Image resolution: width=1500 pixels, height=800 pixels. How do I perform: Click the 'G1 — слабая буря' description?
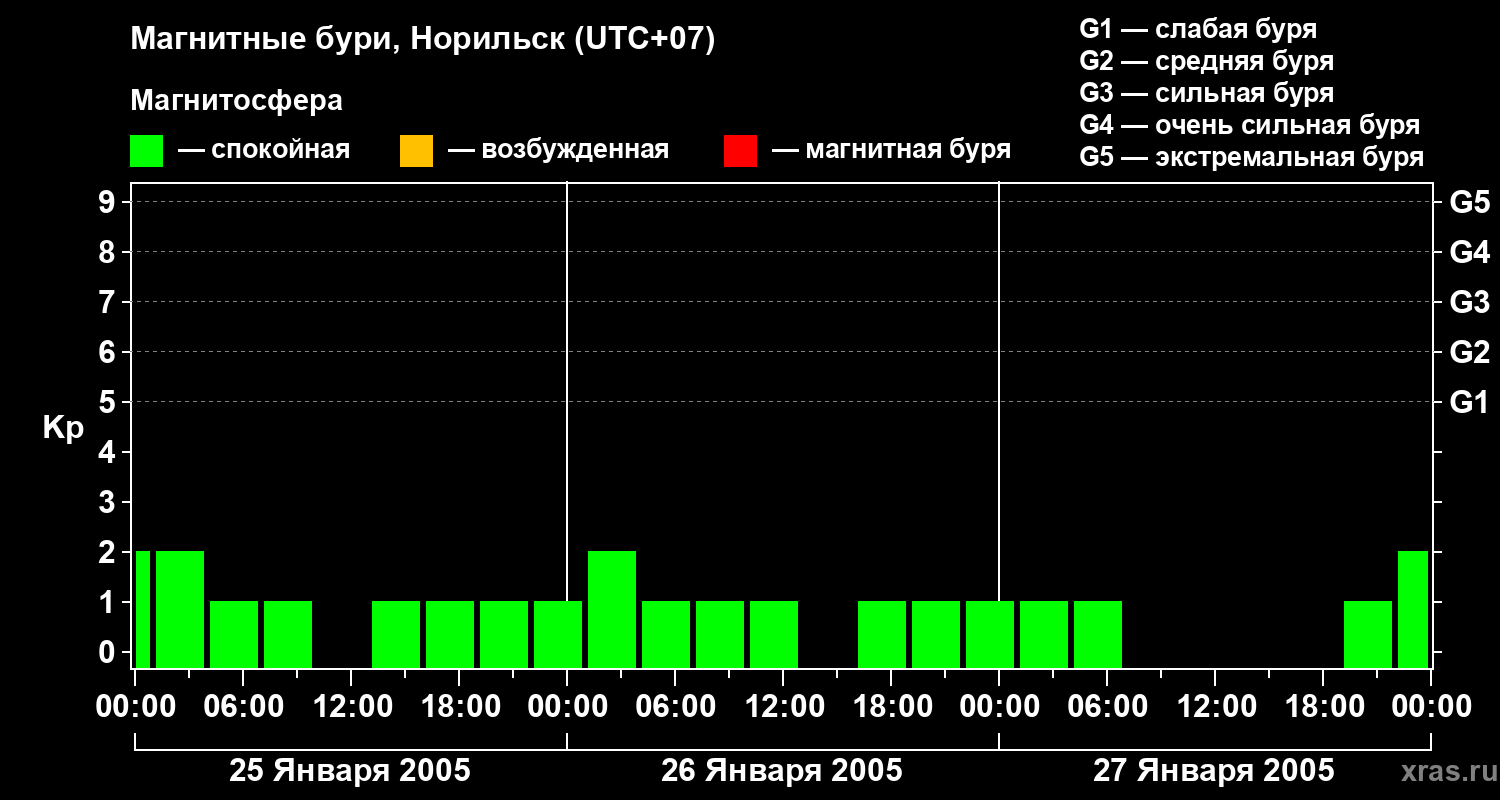pos(1198,29)
